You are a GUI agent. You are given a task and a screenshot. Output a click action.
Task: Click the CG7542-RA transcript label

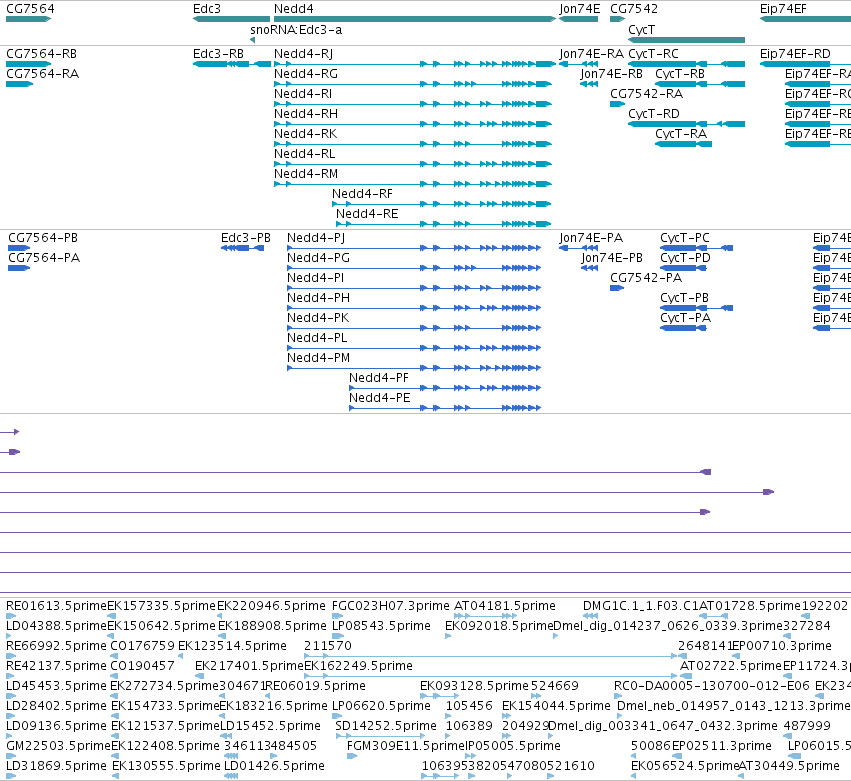(x=646, y=94)
